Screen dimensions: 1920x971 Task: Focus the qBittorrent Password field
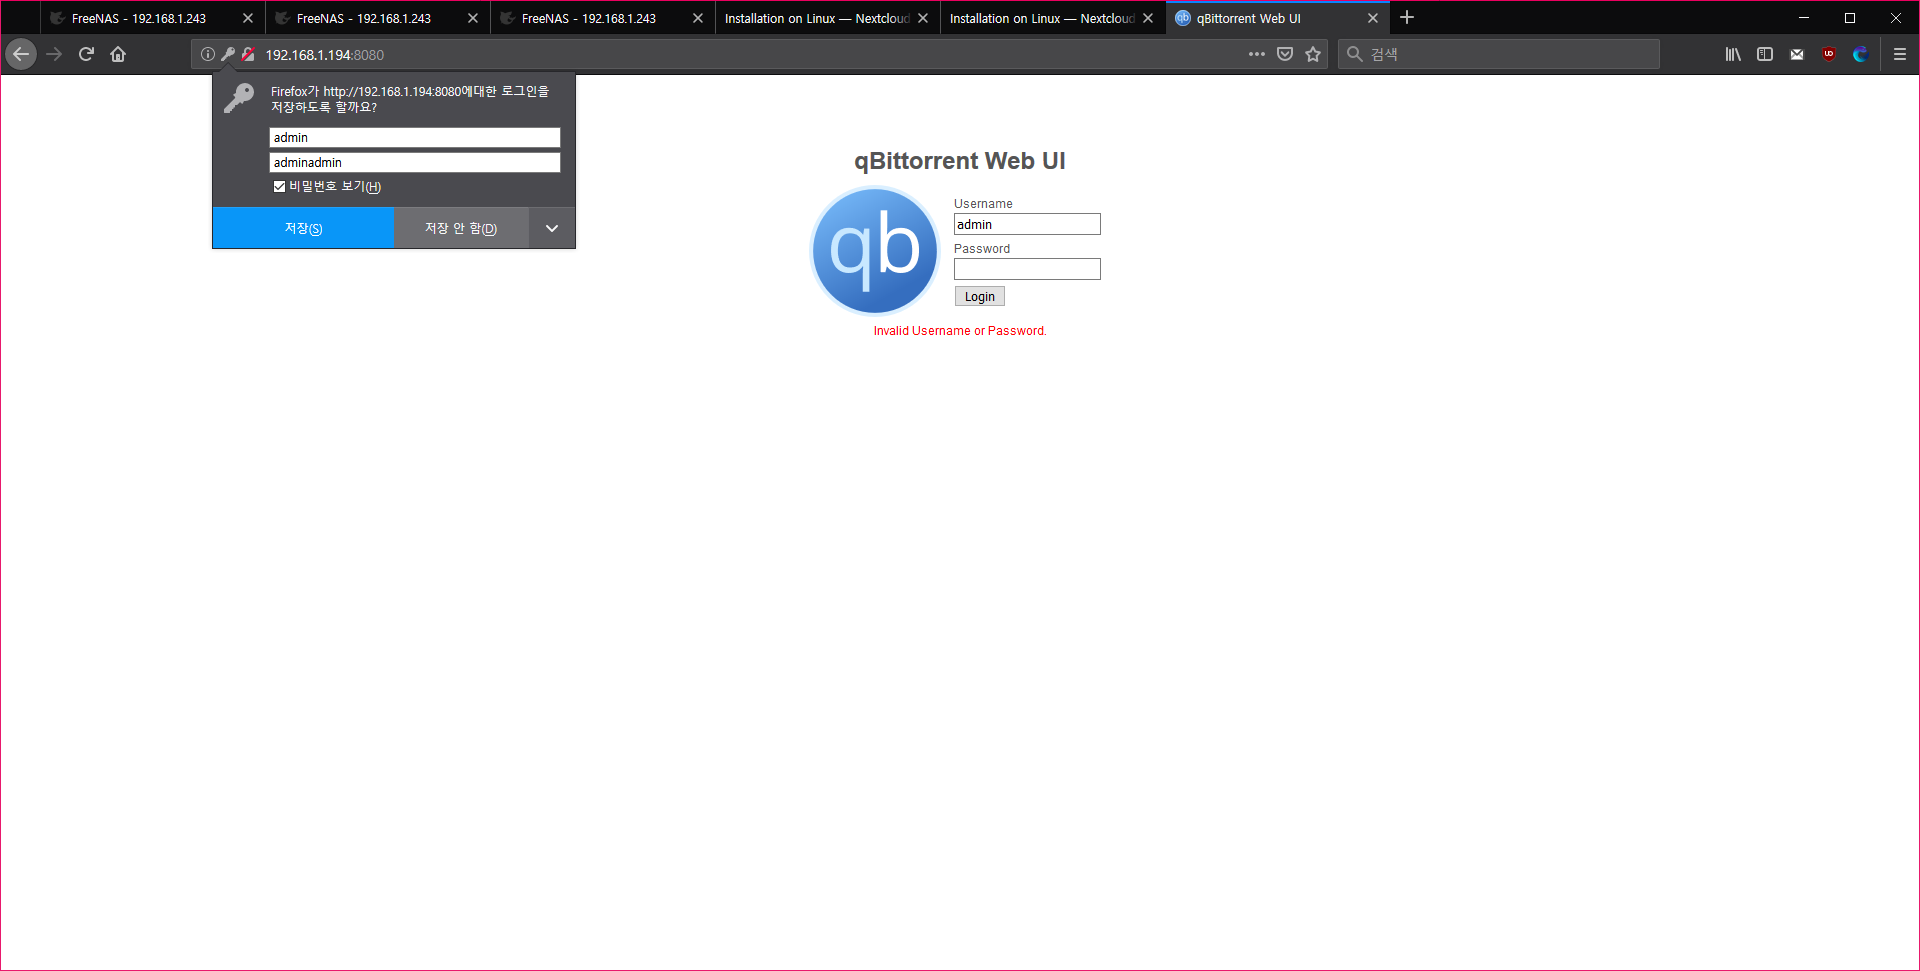(1027, 269)
